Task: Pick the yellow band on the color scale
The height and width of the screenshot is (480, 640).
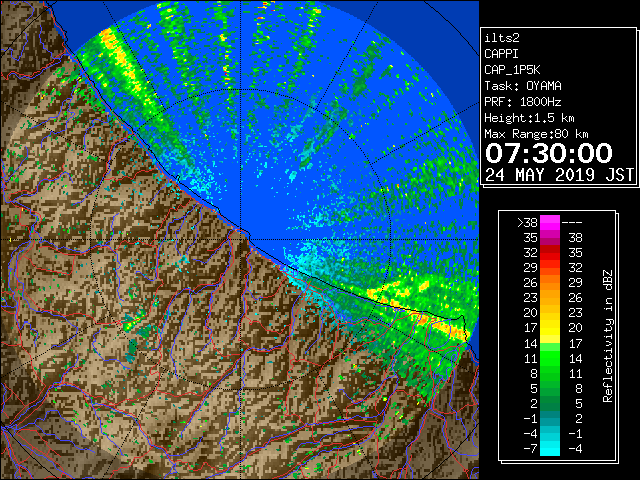Action: pyautogui.click(x=550, y=328)
